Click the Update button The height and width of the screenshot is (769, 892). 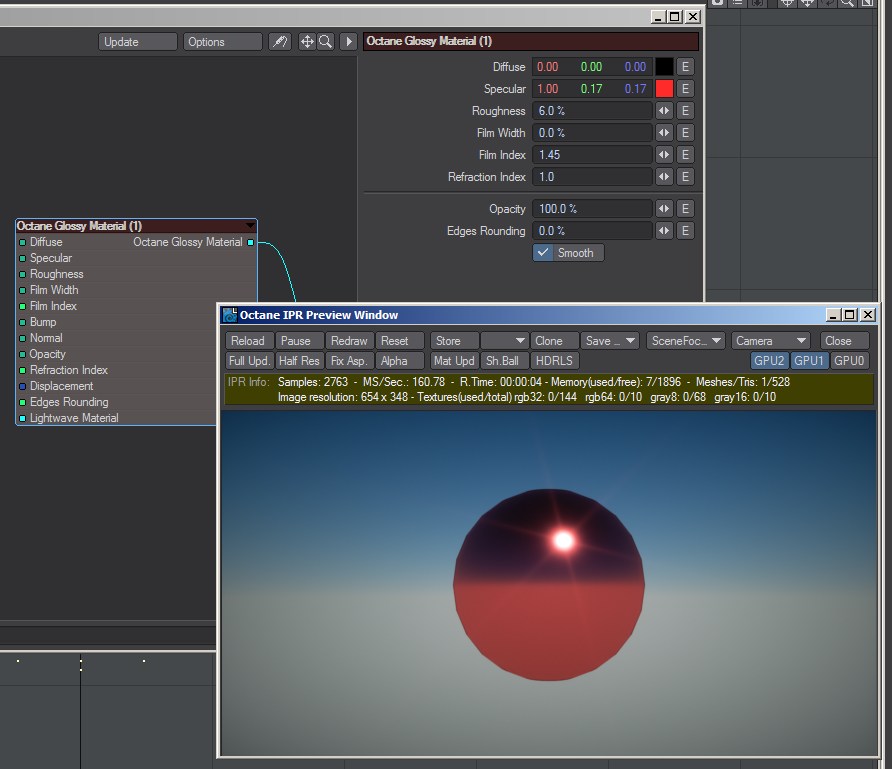138,42
